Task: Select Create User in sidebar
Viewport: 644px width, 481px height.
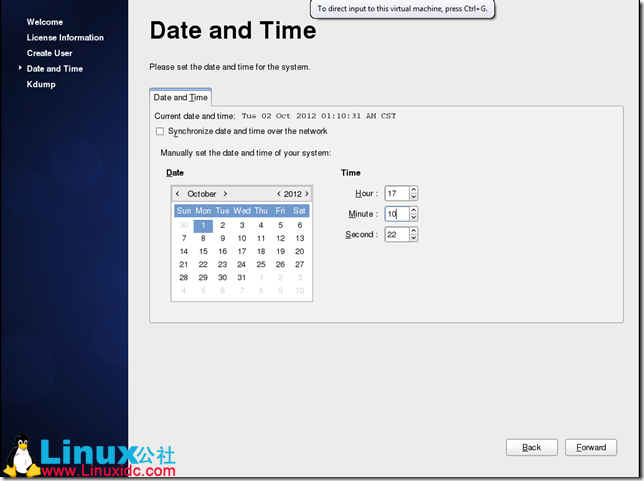Action: click(50, 53)
